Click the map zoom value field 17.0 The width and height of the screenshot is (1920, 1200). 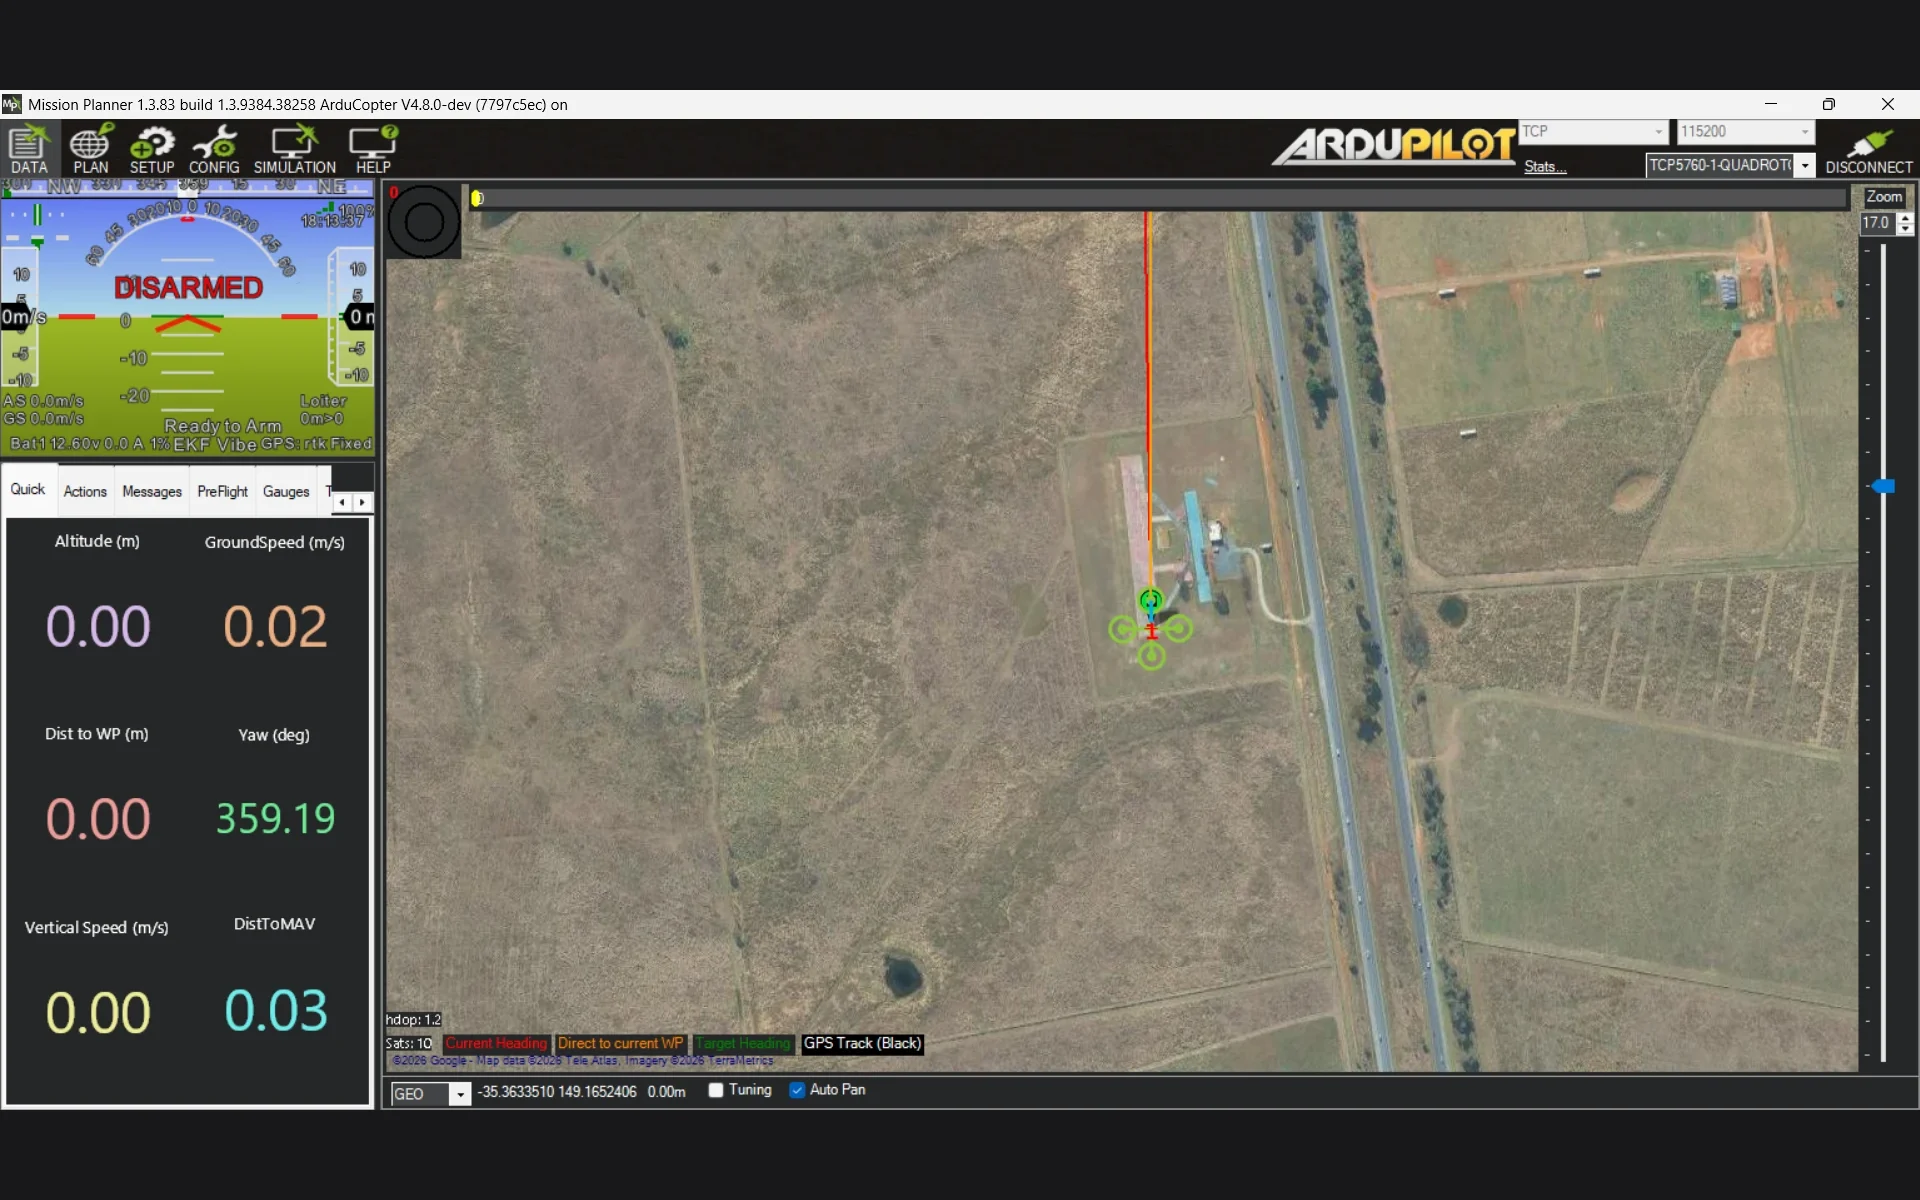click(1877, 223)
